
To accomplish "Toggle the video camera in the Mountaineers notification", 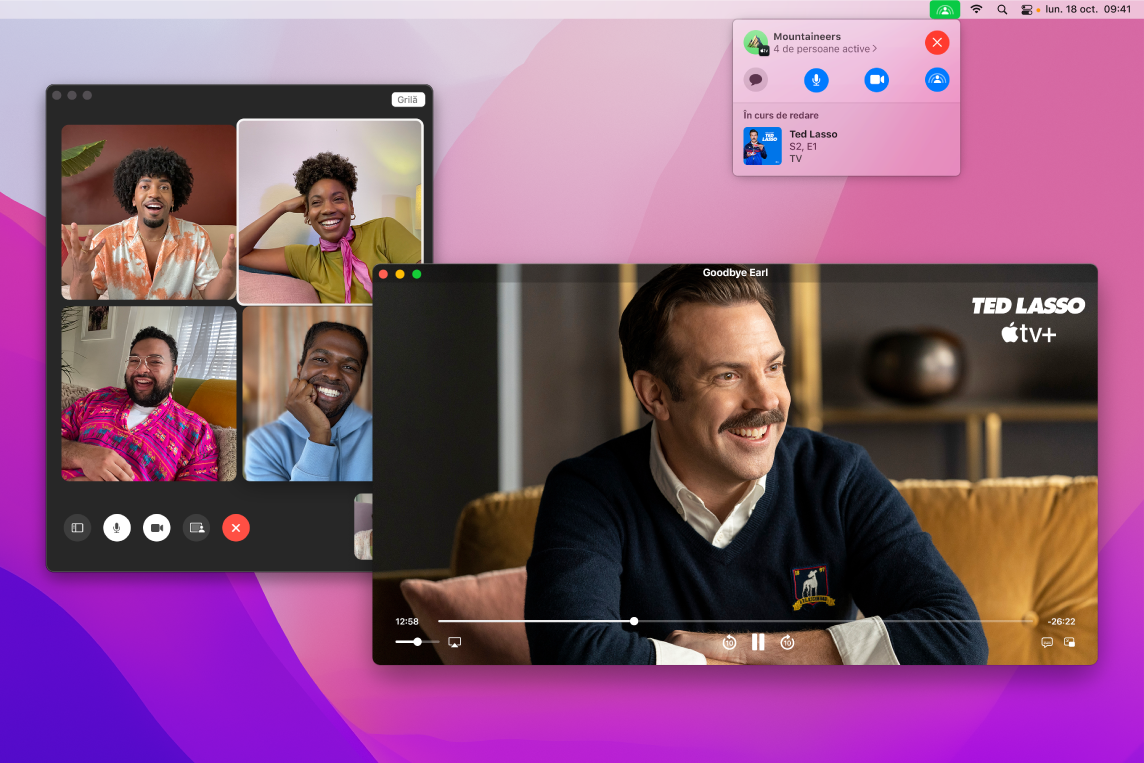I will [877, 80].
